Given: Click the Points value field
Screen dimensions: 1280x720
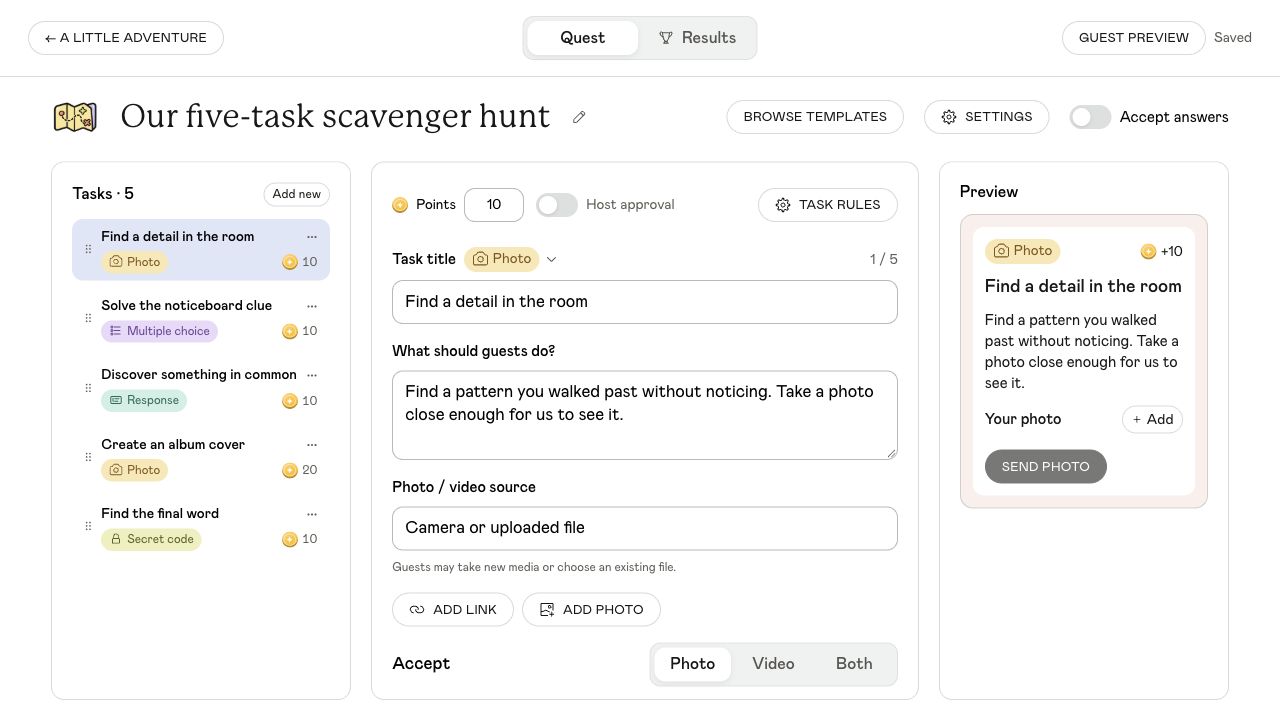Looking at the screenshot, I should [x=494, y=205].
